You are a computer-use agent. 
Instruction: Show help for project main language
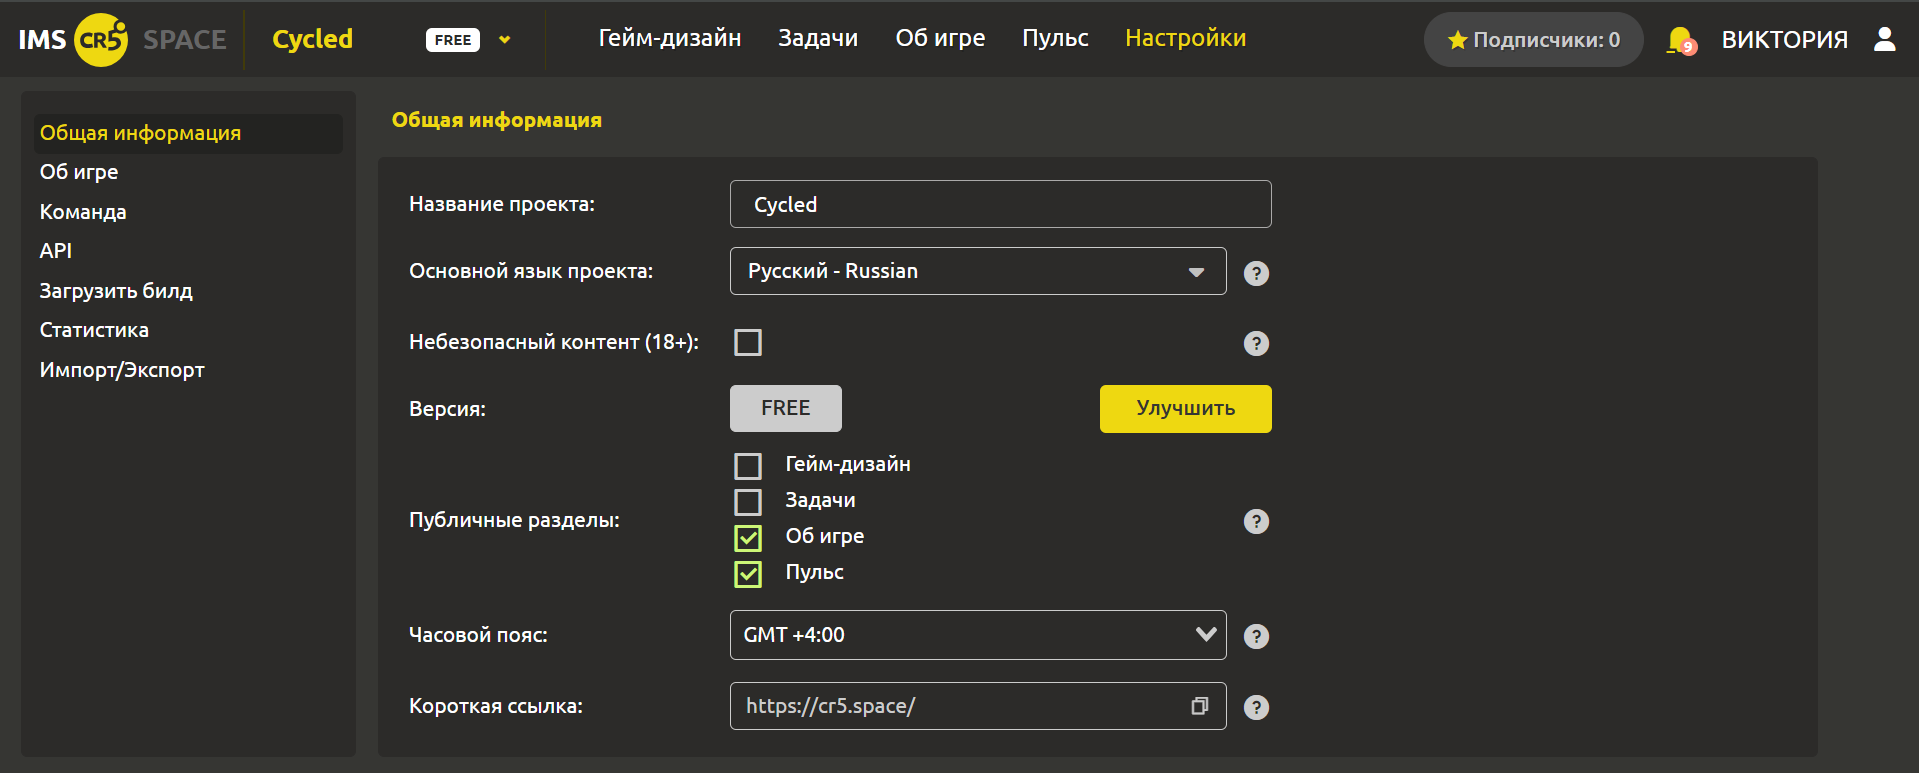click(x=1256, y=273)
